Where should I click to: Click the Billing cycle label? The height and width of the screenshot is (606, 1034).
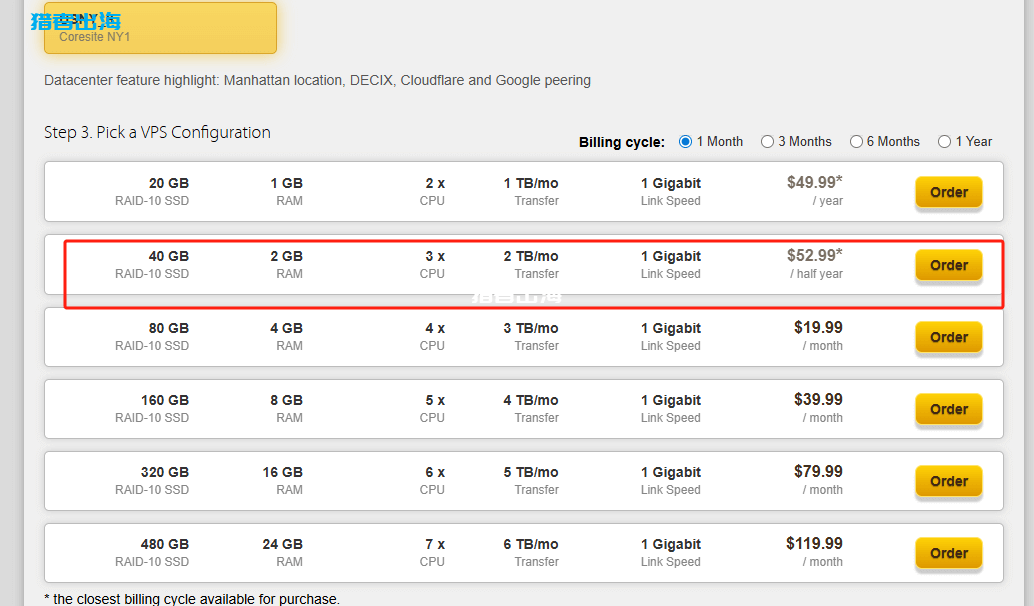pos(621,142)
